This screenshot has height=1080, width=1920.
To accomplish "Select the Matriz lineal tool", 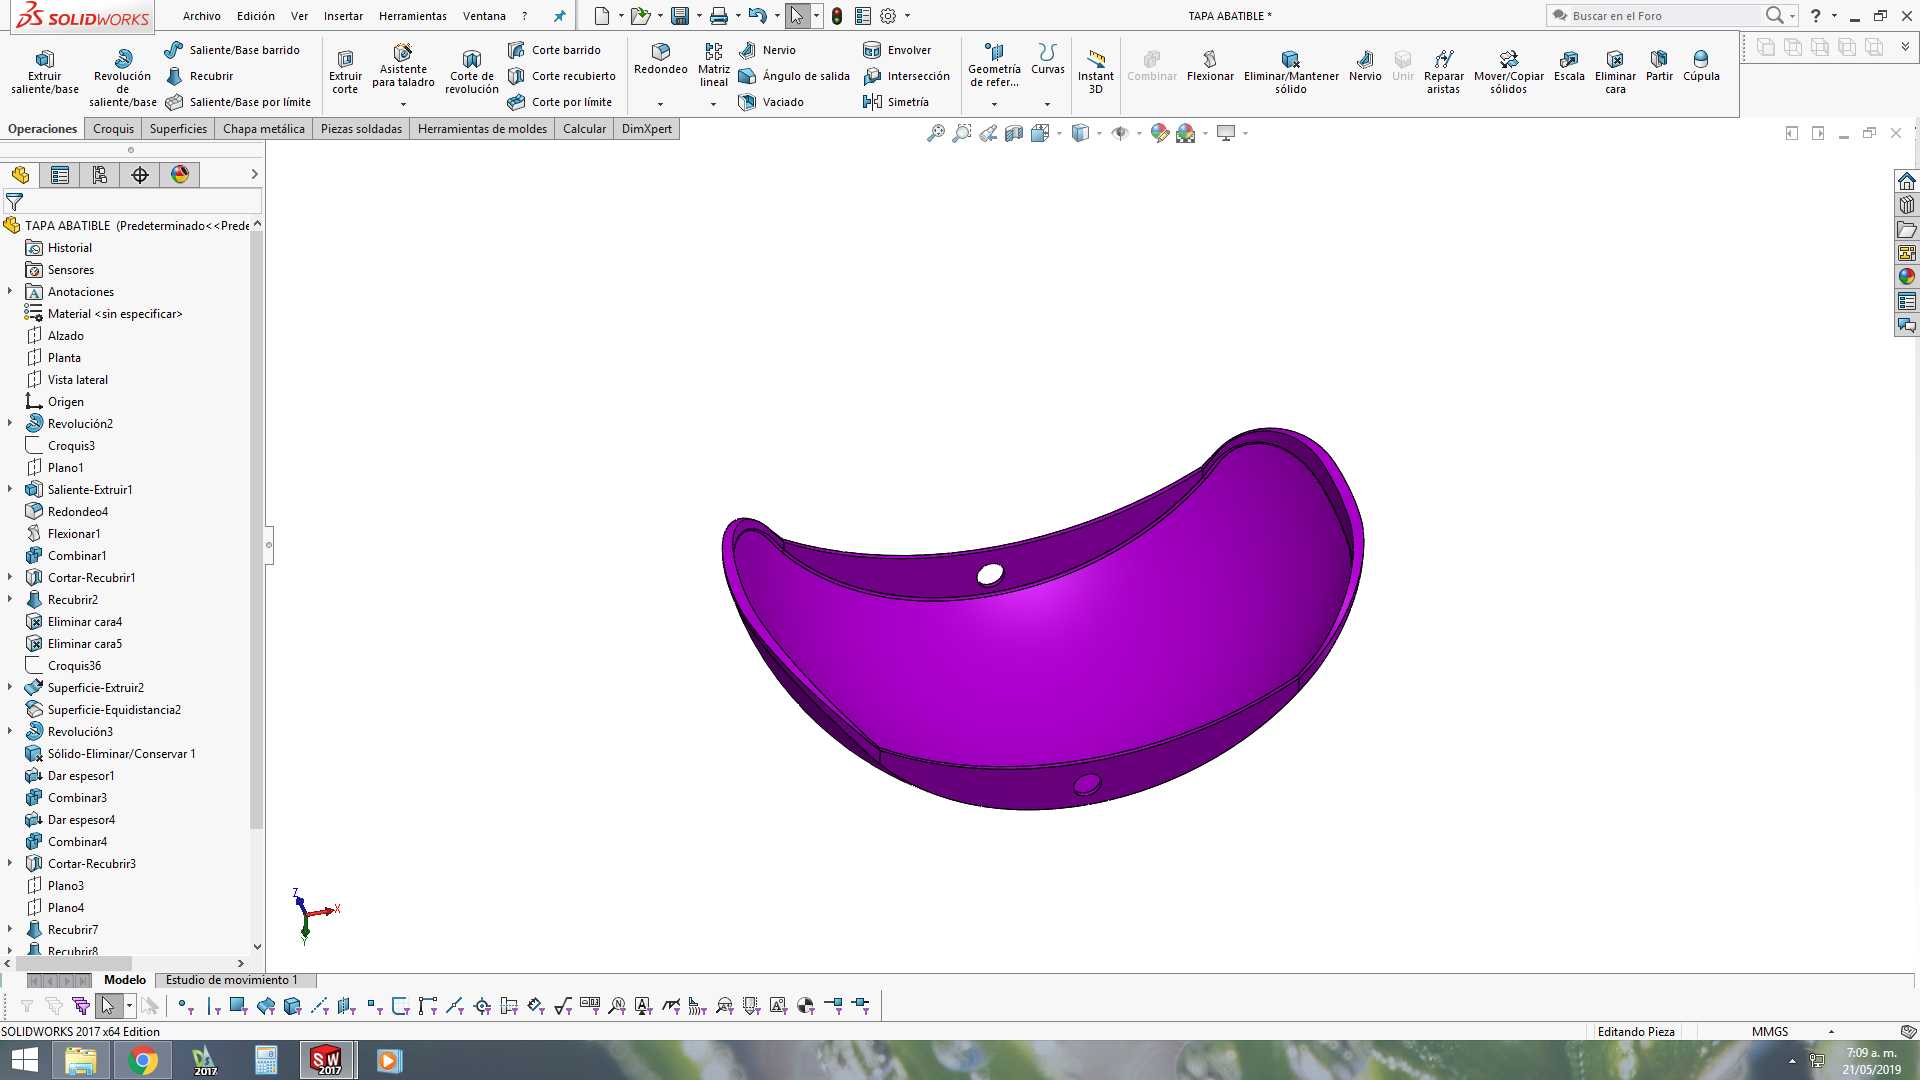I will point(713,65).
